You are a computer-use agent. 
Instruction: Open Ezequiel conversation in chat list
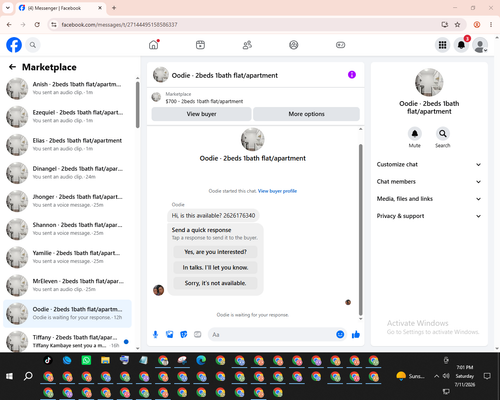pyautogui.click(x=68, y=116)
